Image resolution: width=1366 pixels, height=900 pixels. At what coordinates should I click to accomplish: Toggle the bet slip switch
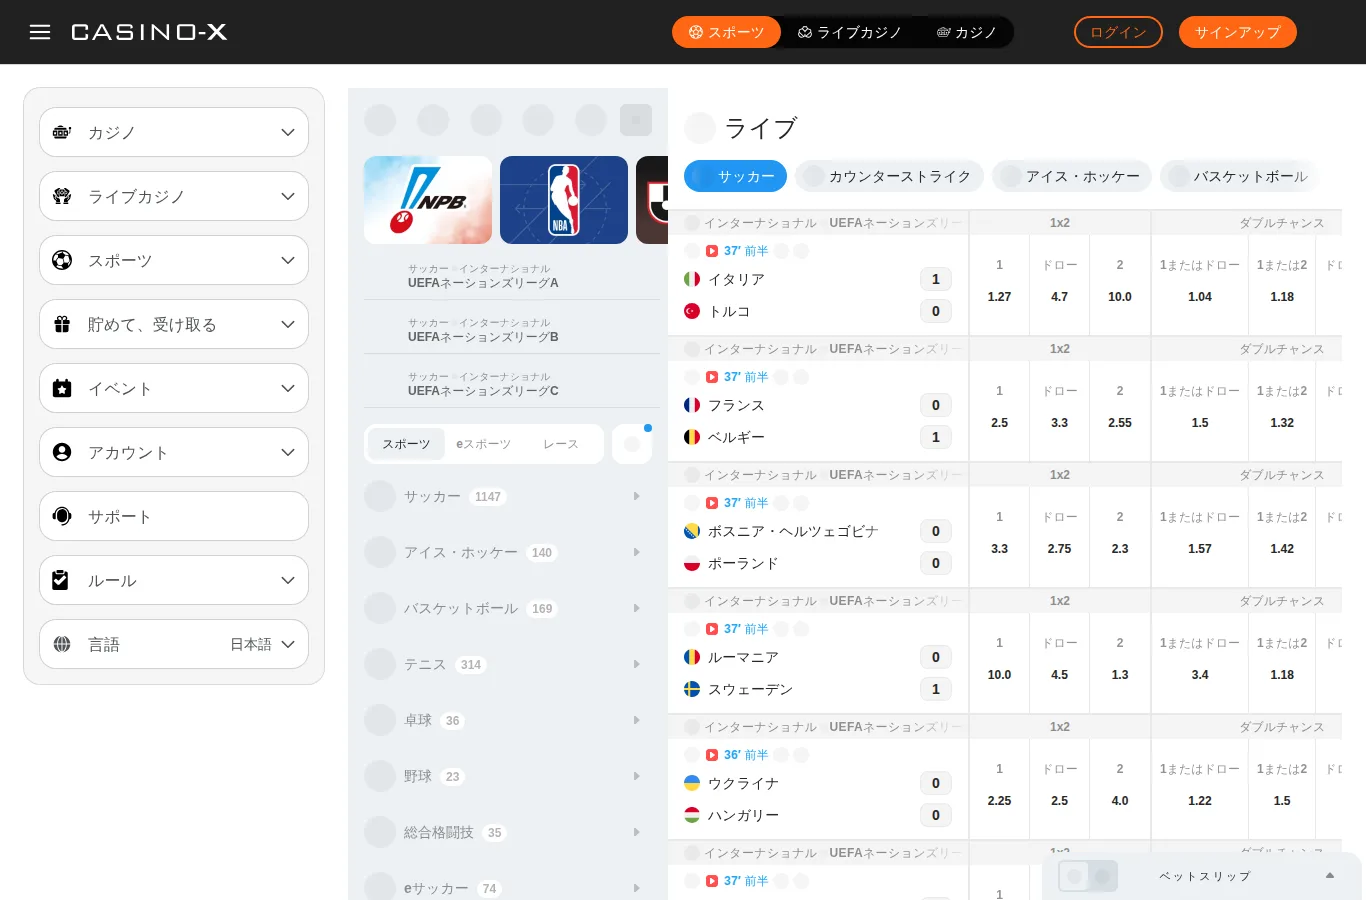[x=1088, y=876]
